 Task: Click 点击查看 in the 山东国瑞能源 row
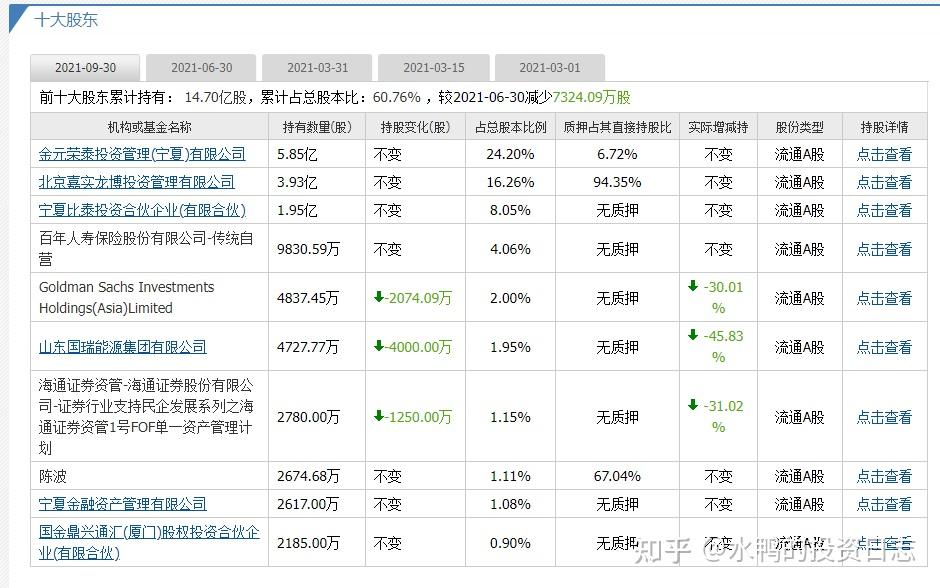[884, 347]
